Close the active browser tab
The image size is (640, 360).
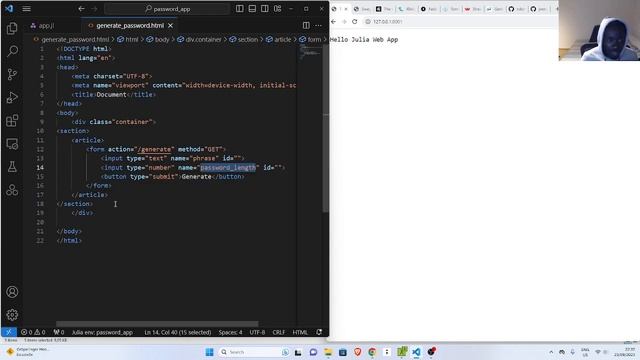[346, 9]
